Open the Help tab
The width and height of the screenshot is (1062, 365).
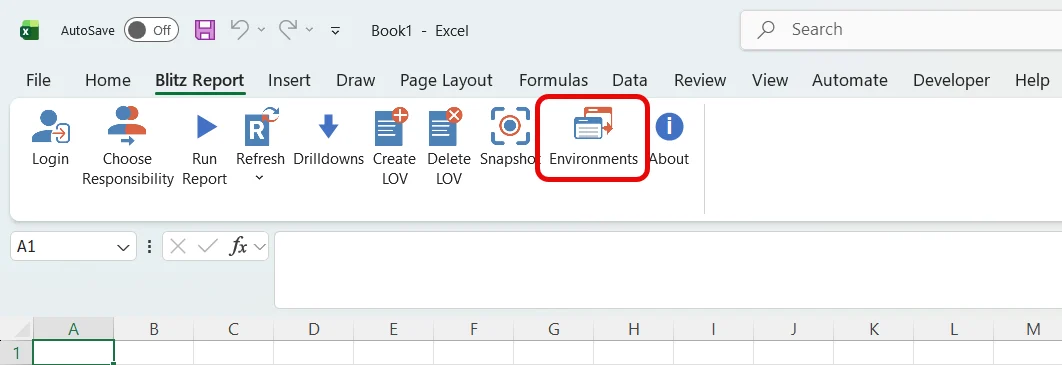(x=1032, y=80)
